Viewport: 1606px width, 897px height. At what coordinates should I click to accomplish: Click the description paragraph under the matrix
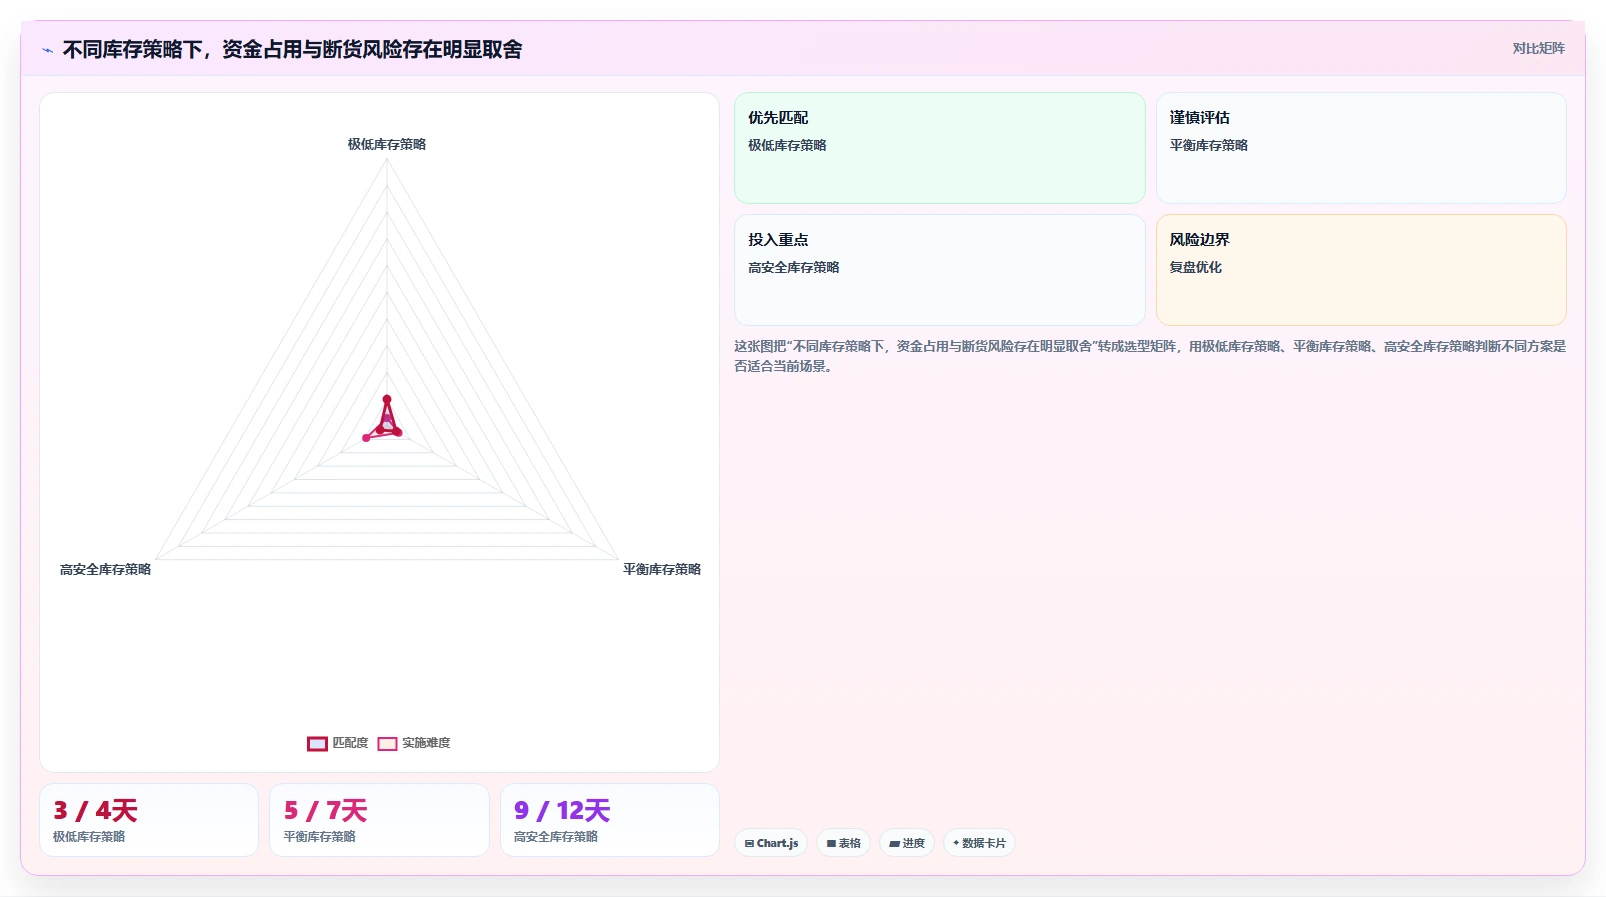[1150, 356]
